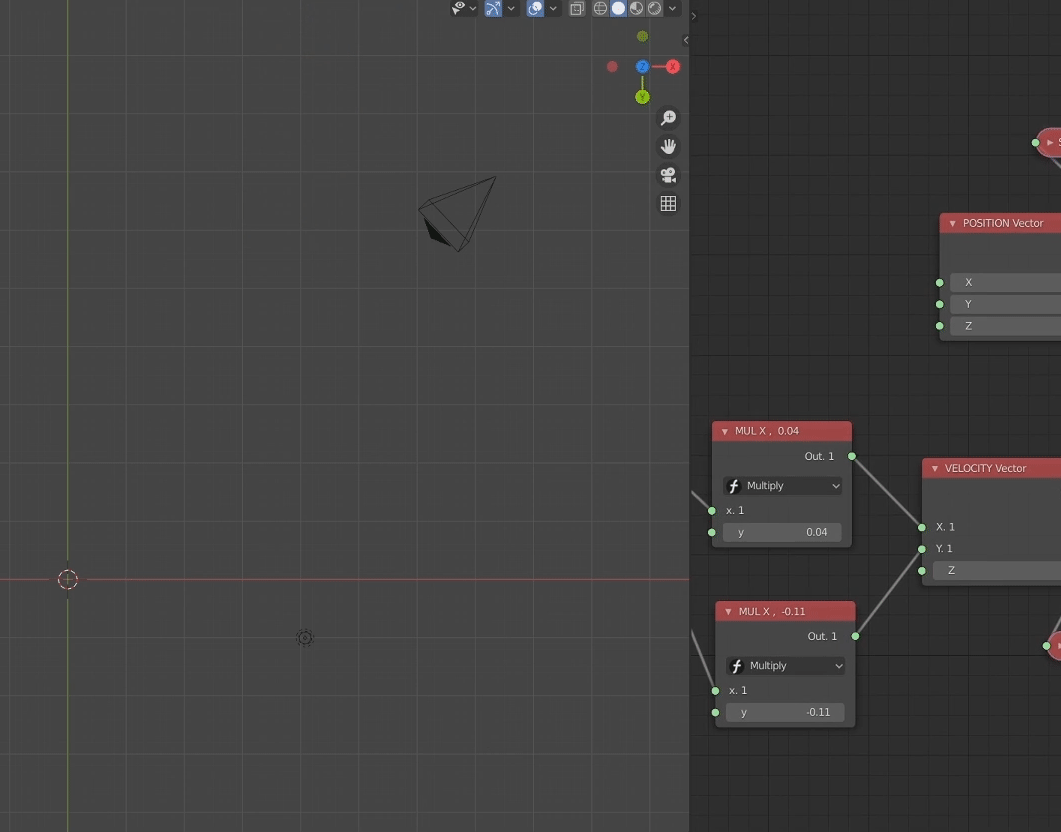This screenshot has height=832, width=1061.
Task: Open Multiply dropdown in MUL X, -0.11 node
Action: (x=785, y=666)
